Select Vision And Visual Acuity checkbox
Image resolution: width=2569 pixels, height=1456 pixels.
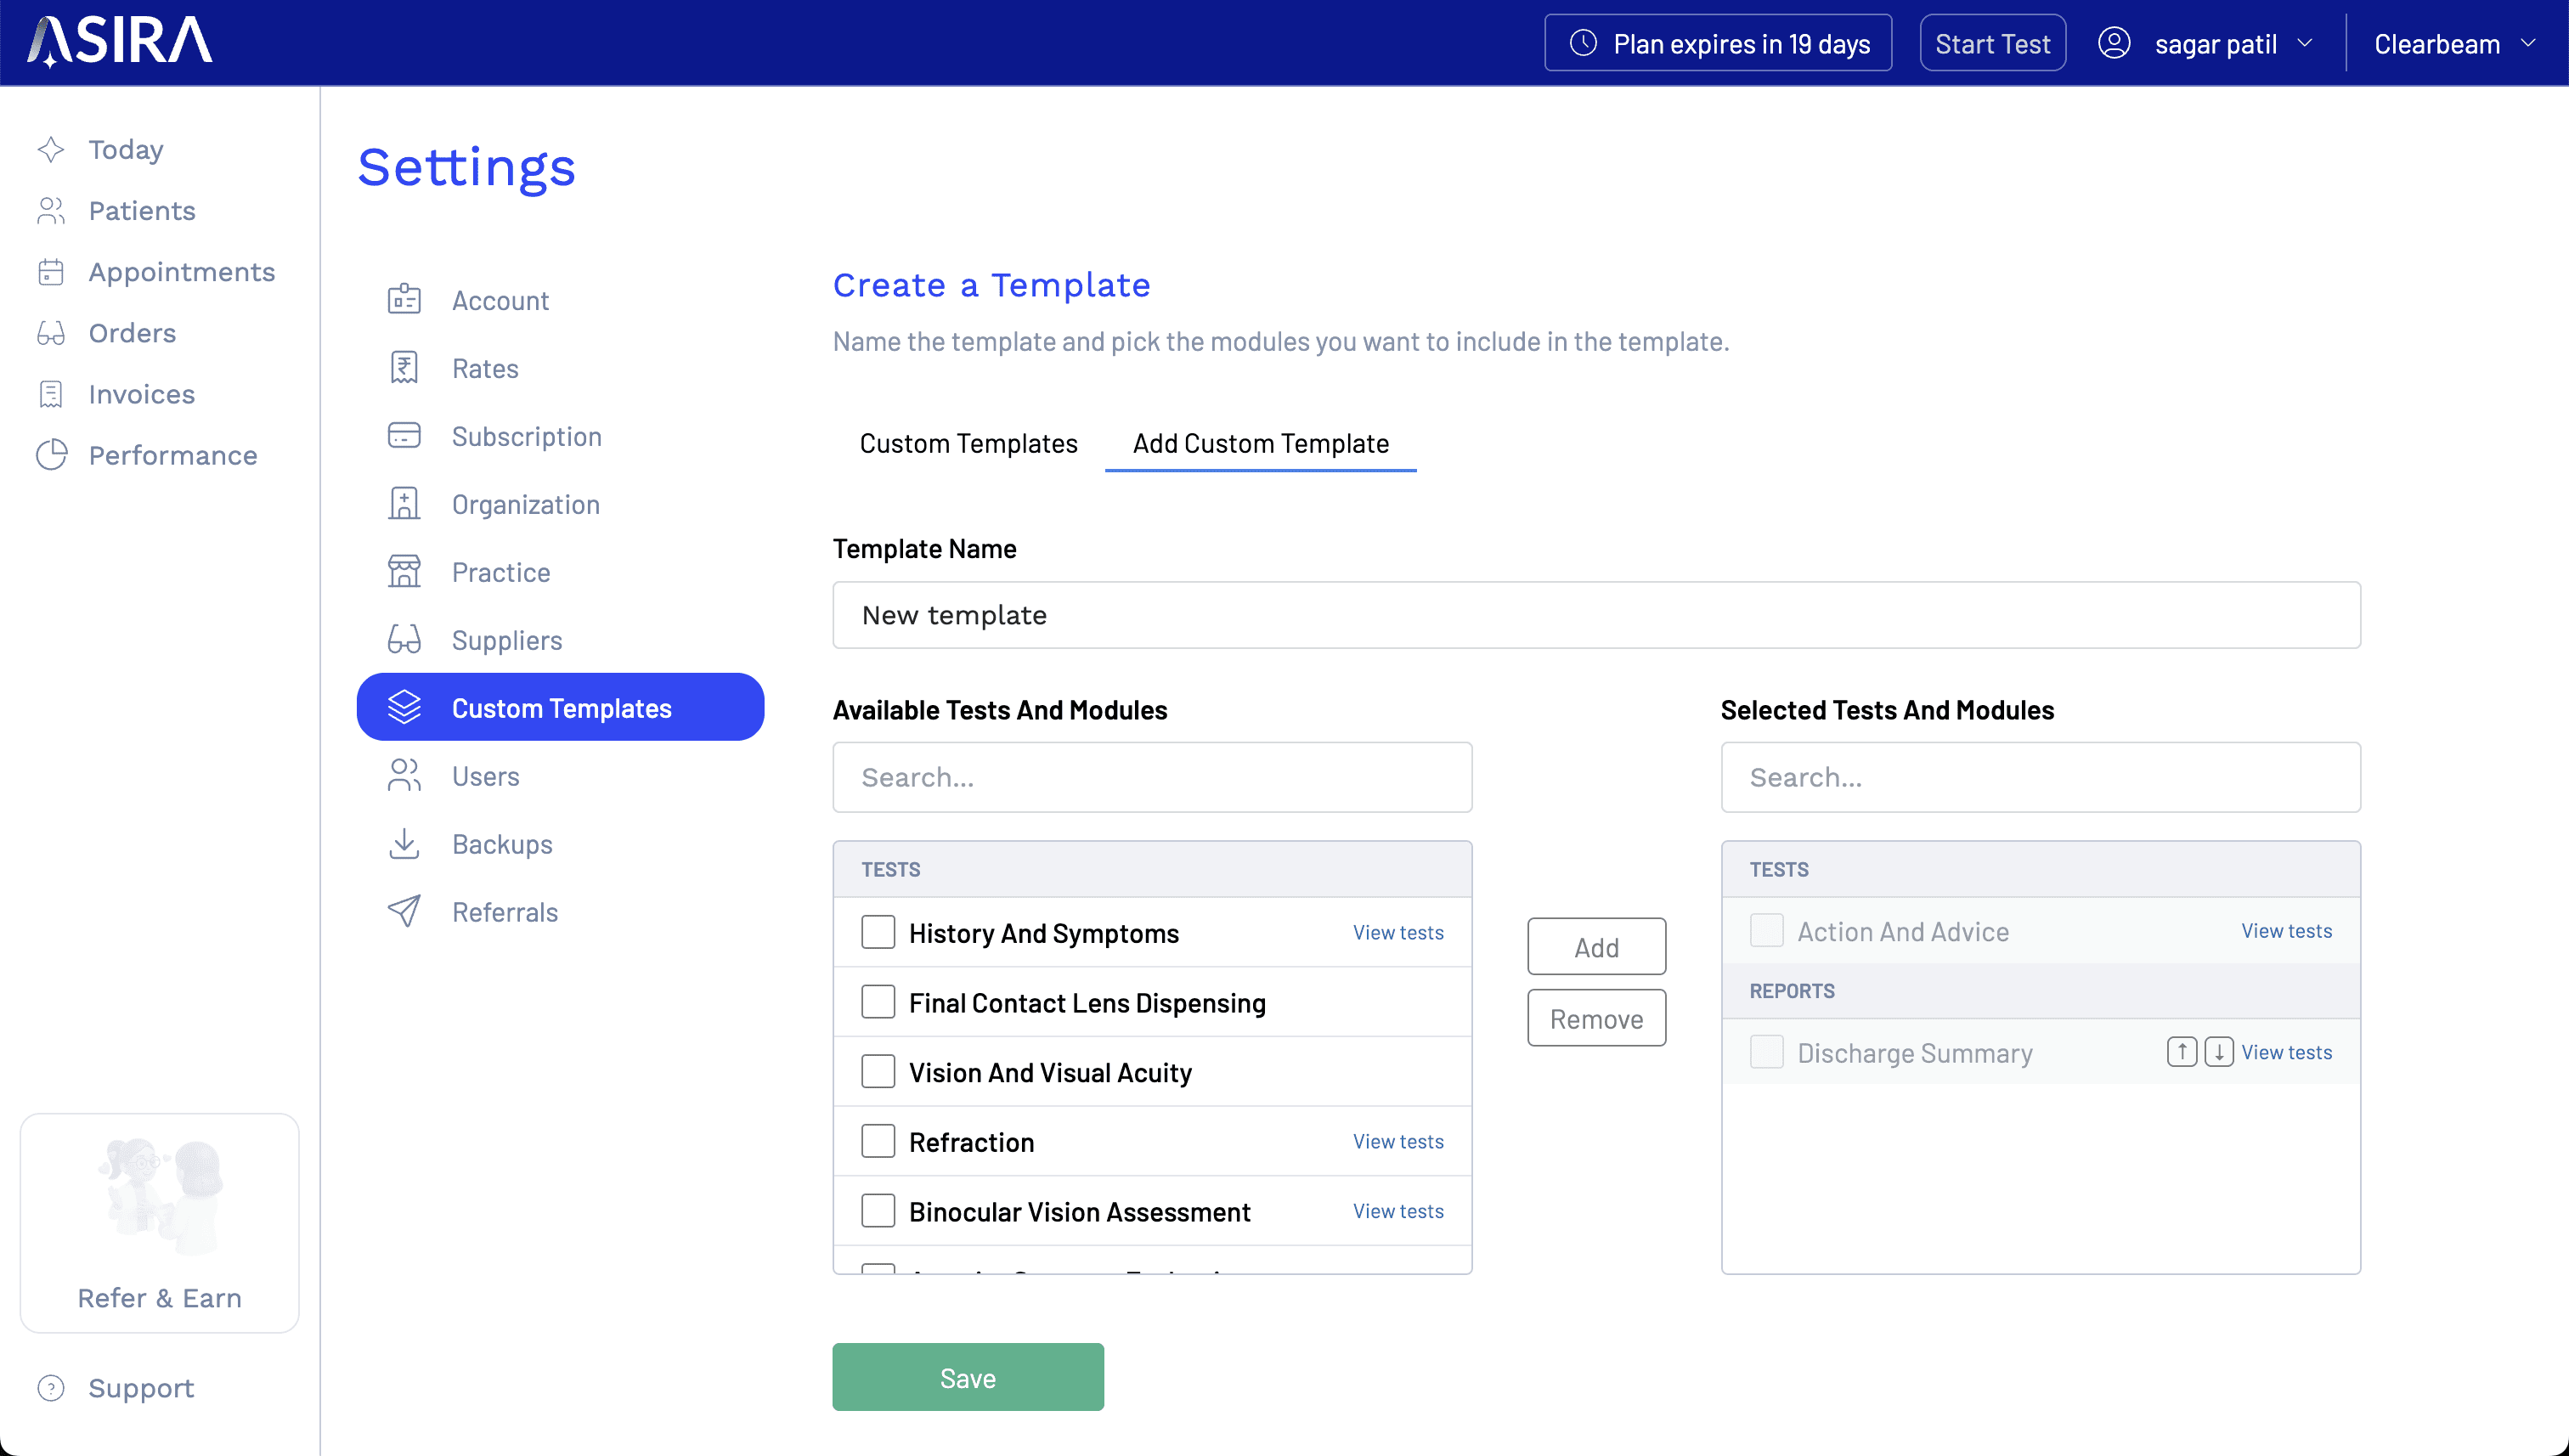click(878, 1072)
